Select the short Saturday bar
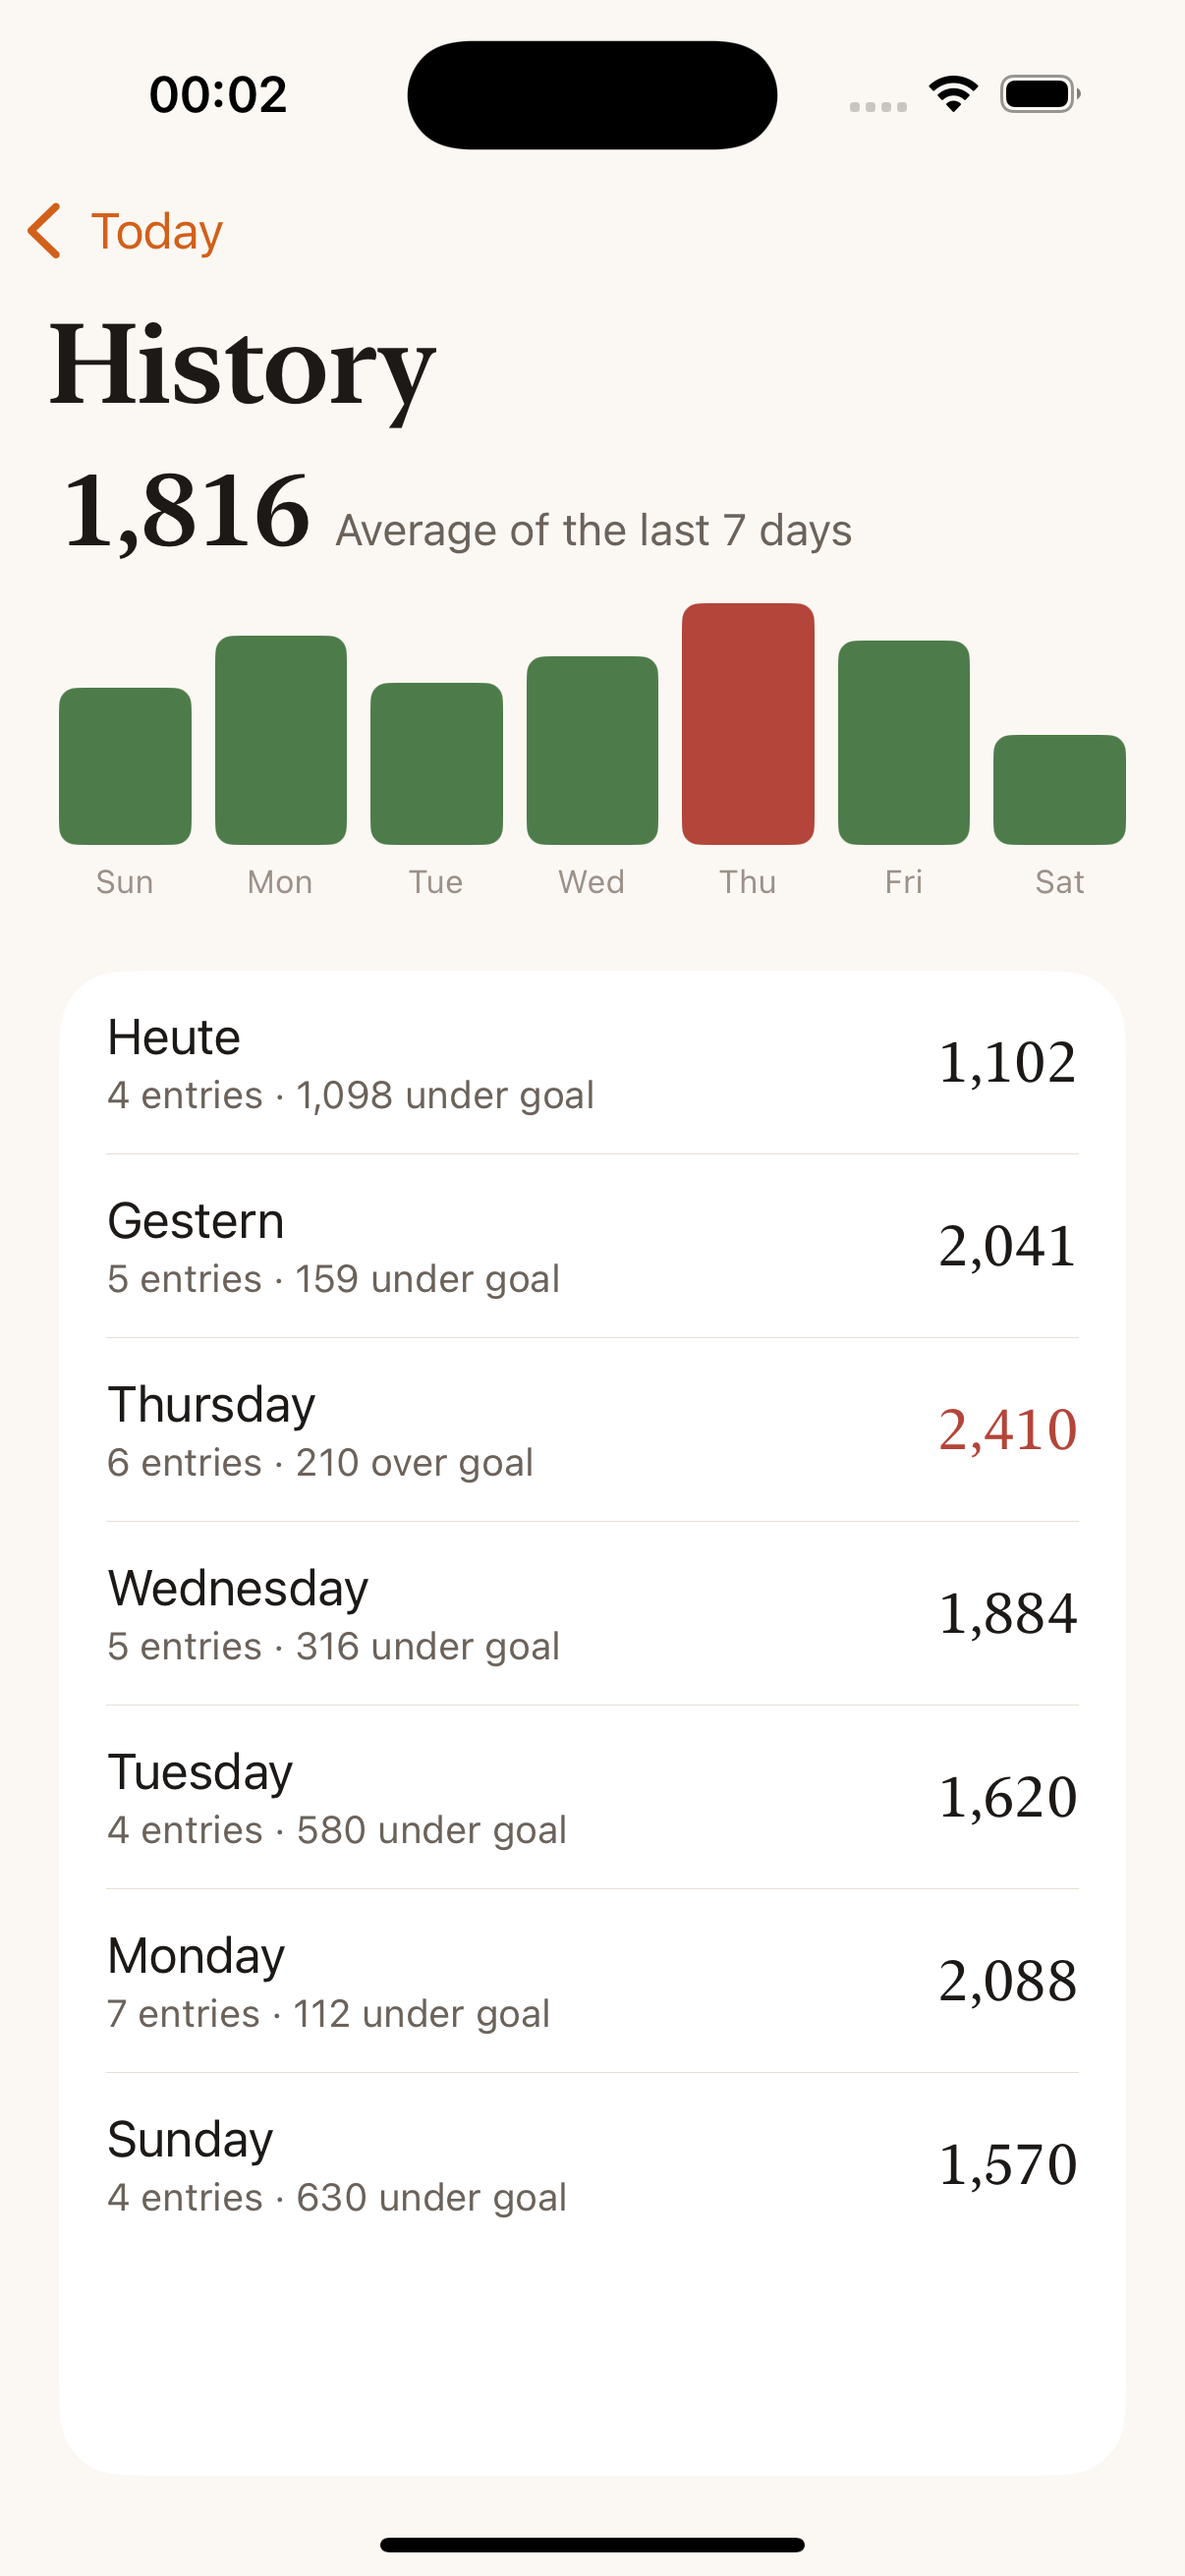The width and height of the screenshot is (1185, 2576). 1059,790
